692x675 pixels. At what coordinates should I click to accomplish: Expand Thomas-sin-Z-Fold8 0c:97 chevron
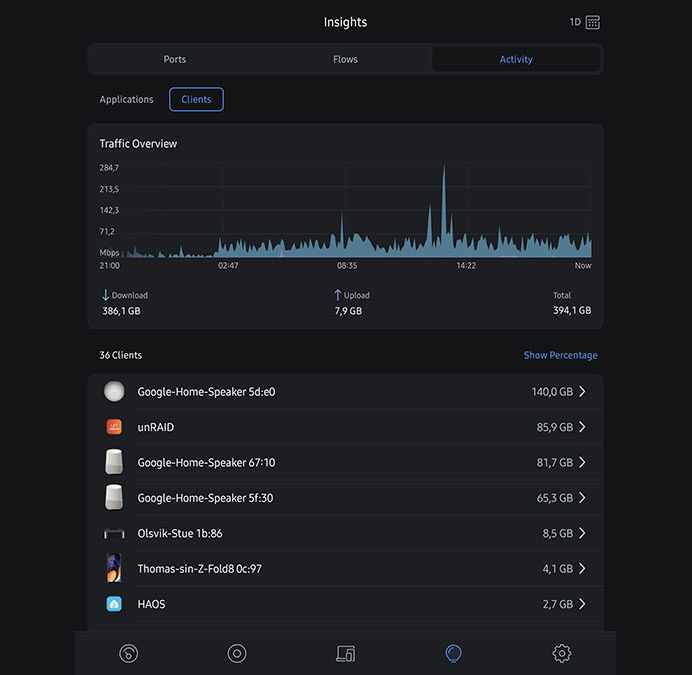click(582, 568)
